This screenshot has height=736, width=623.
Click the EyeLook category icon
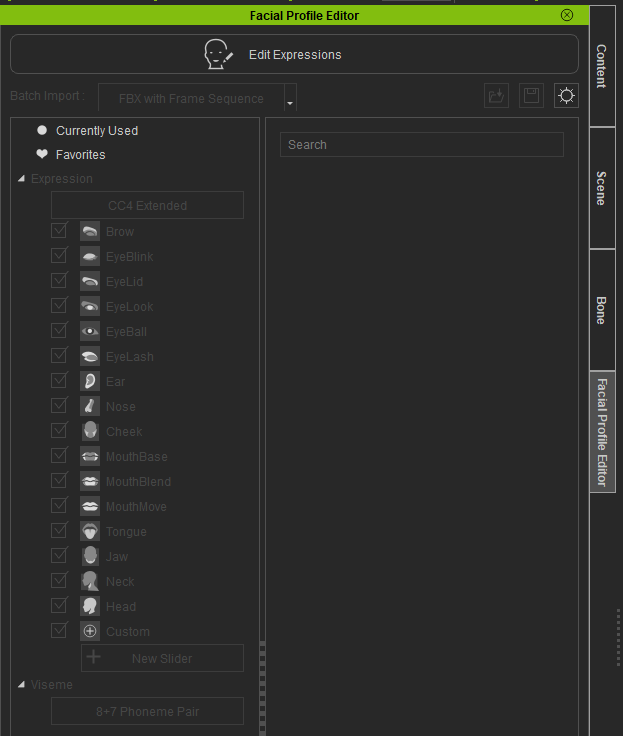pyautogui.click(x=90, y=307)
